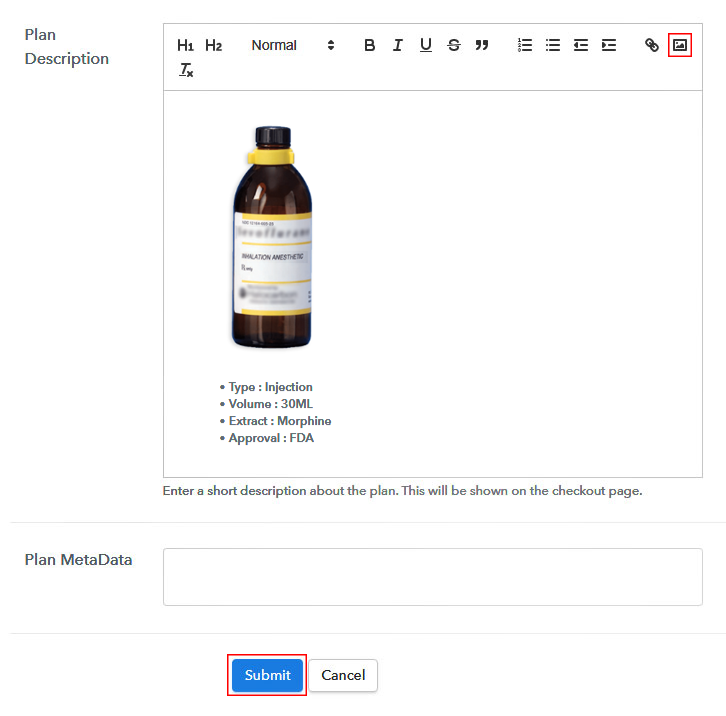Click the 'Type : Injection' bullet line
This screenshot has height=716, width=726.
270,387
